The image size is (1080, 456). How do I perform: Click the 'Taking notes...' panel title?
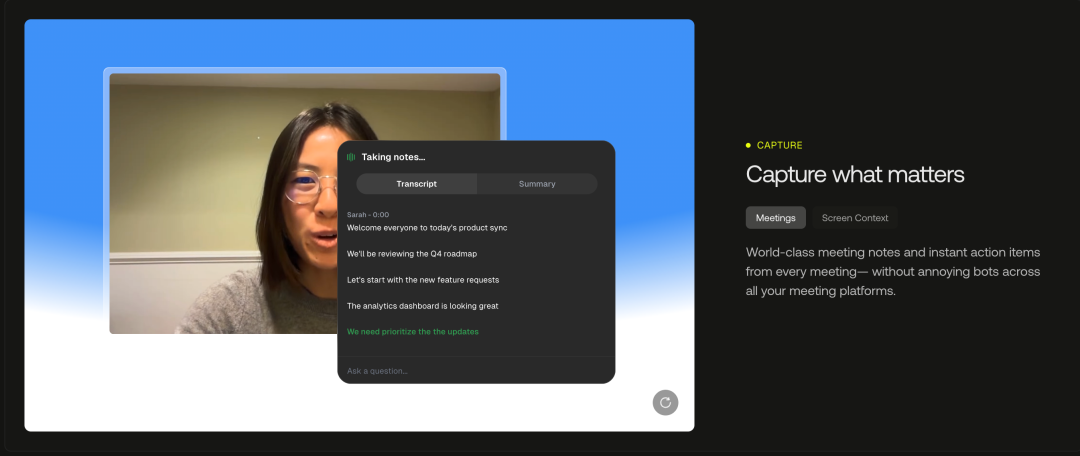click(x=393, y=157)
